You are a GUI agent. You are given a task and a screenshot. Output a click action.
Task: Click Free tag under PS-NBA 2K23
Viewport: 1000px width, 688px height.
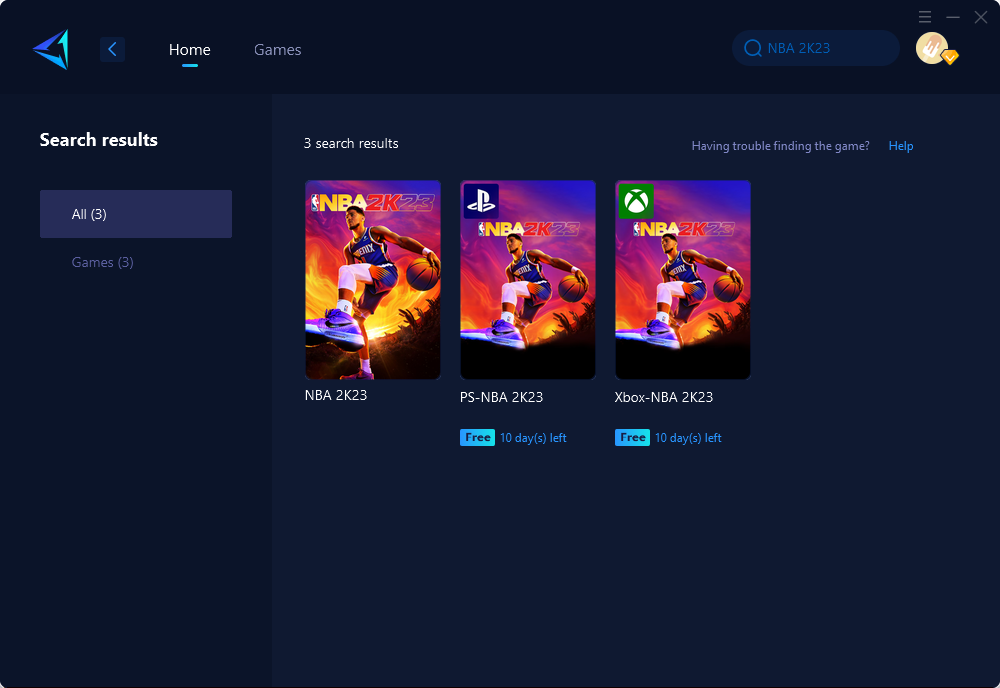click(x=477, y=437)
